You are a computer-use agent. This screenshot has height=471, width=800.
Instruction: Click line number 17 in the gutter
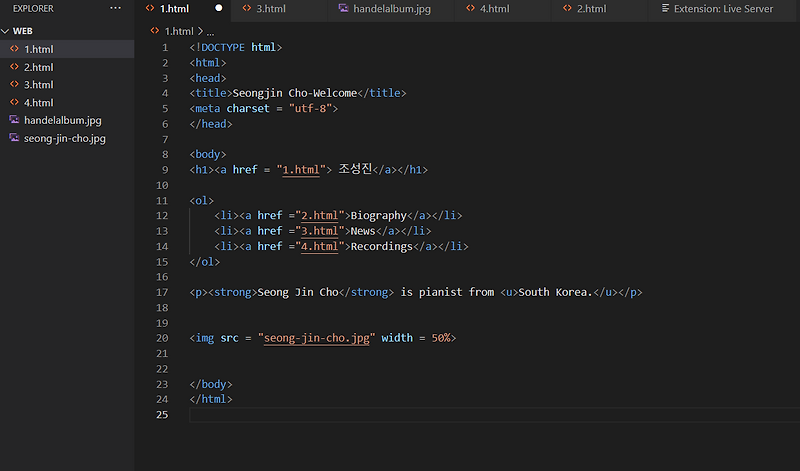coord(162,292)
